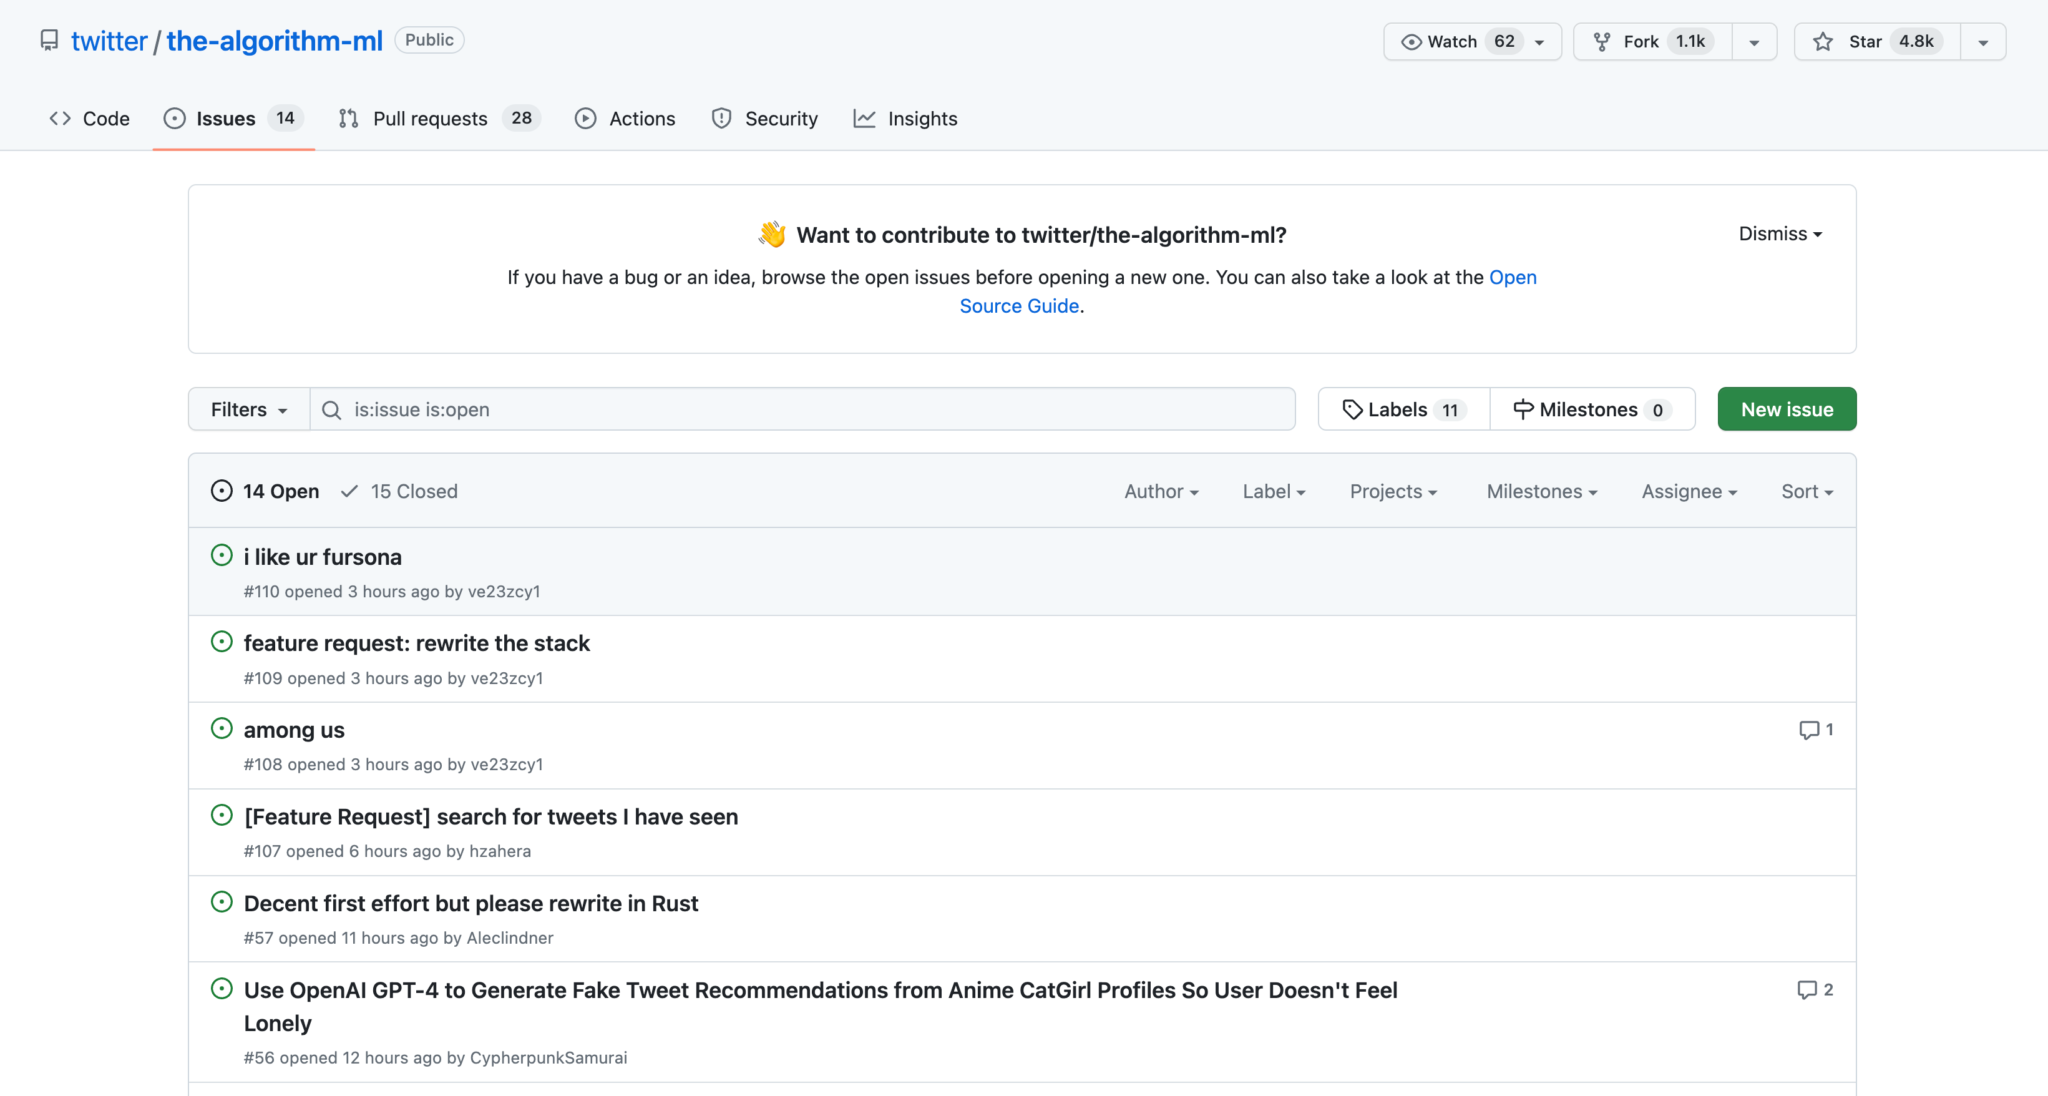
Task: Click the Actions play icon
Action: pos(586,118)
